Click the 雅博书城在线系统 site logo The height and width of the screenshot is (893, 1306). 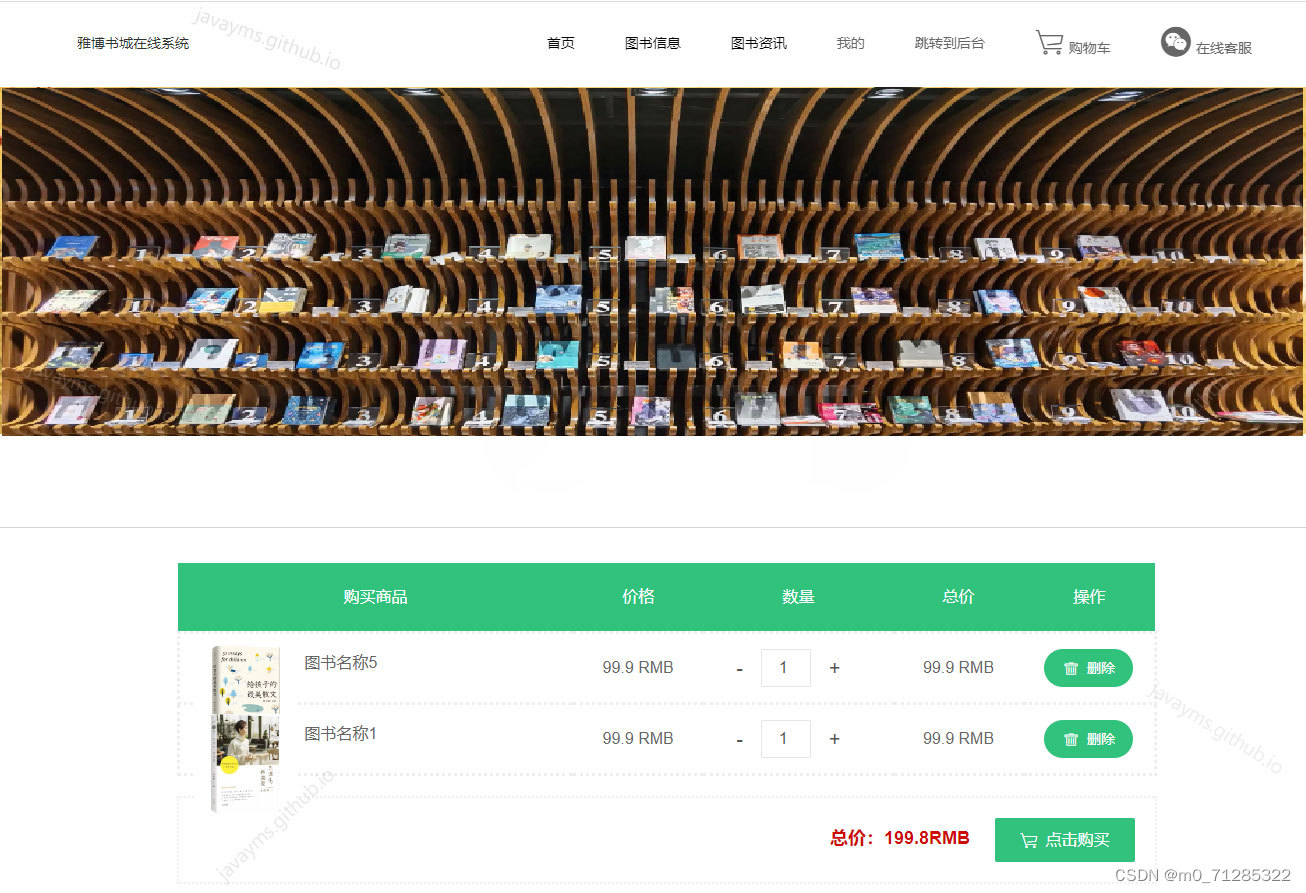tap(133, 44)
